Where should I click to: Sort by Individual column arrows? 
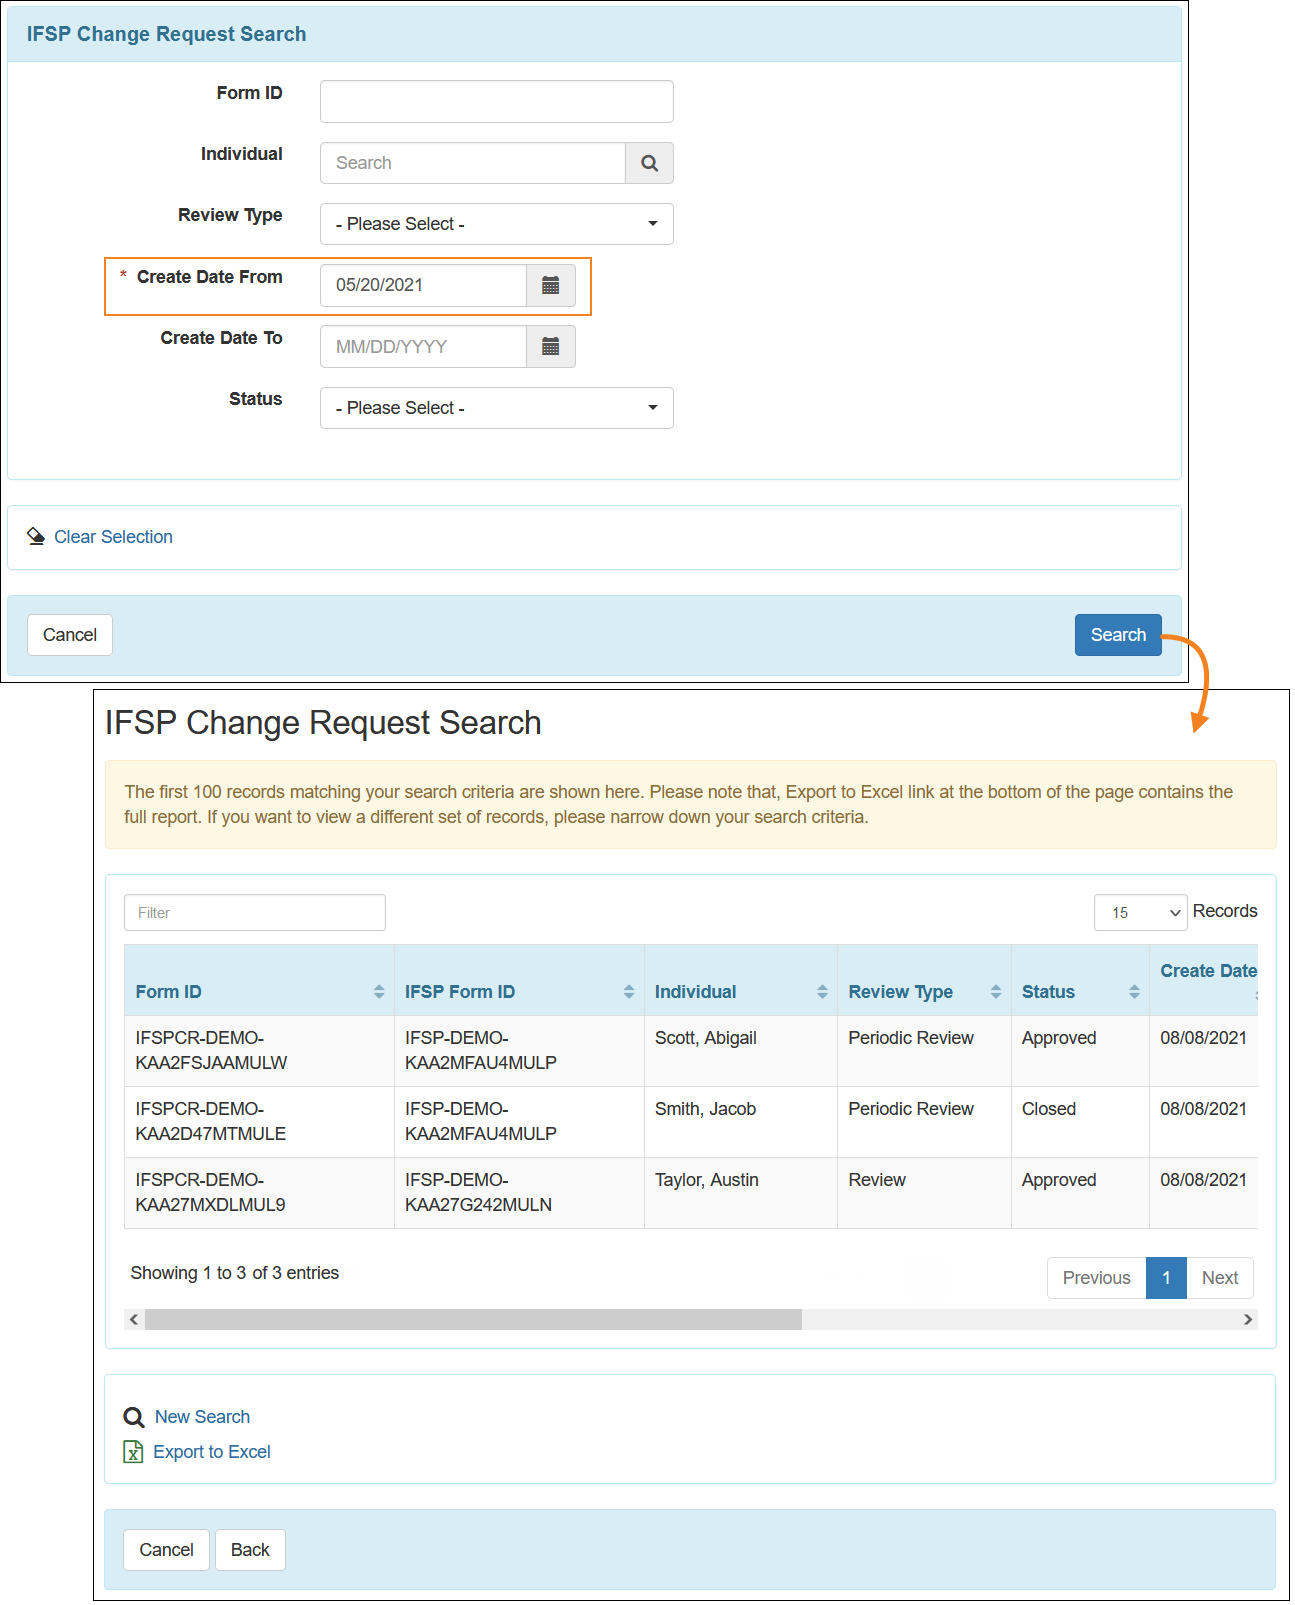click(x=822, y=992)
